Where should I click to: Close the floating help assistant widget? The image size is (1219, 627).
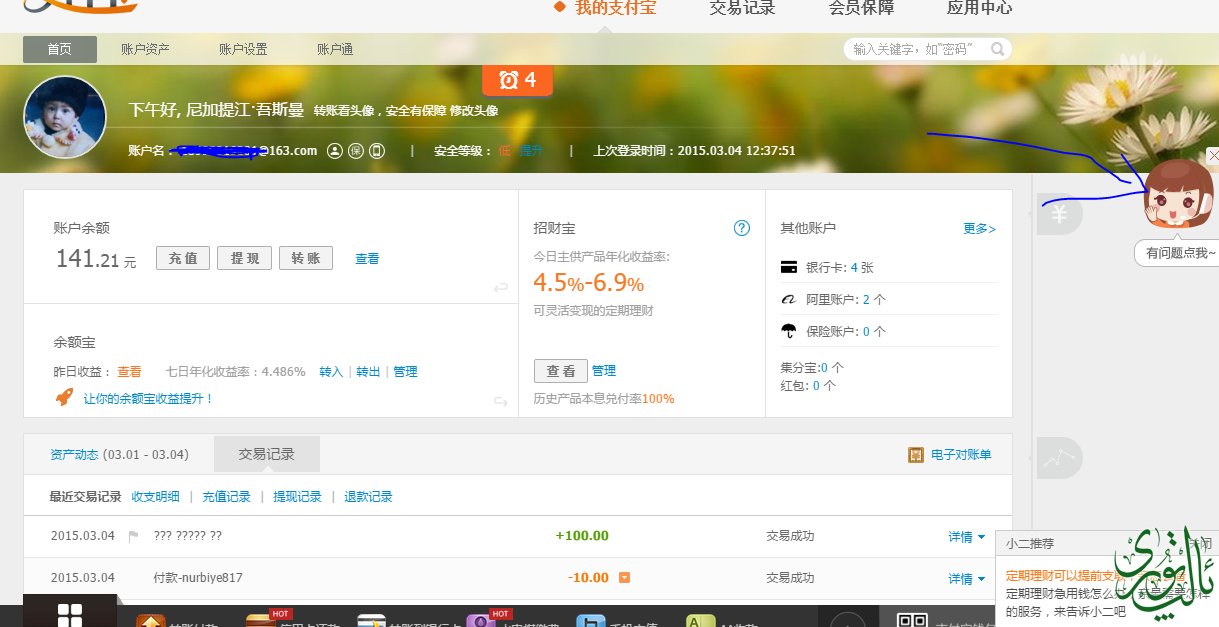point(1213,155)
